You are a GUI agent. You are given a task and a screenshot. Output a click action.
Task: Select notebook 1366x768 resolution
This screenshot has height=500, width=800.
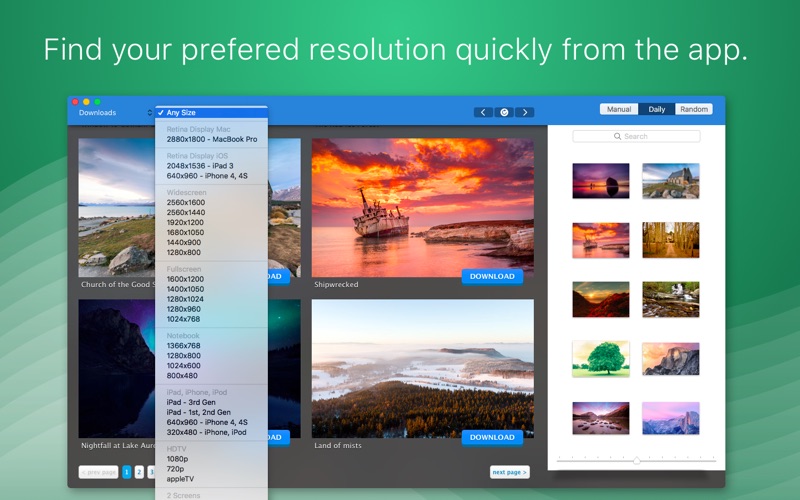pyautogui.click(x=211, y=346)
